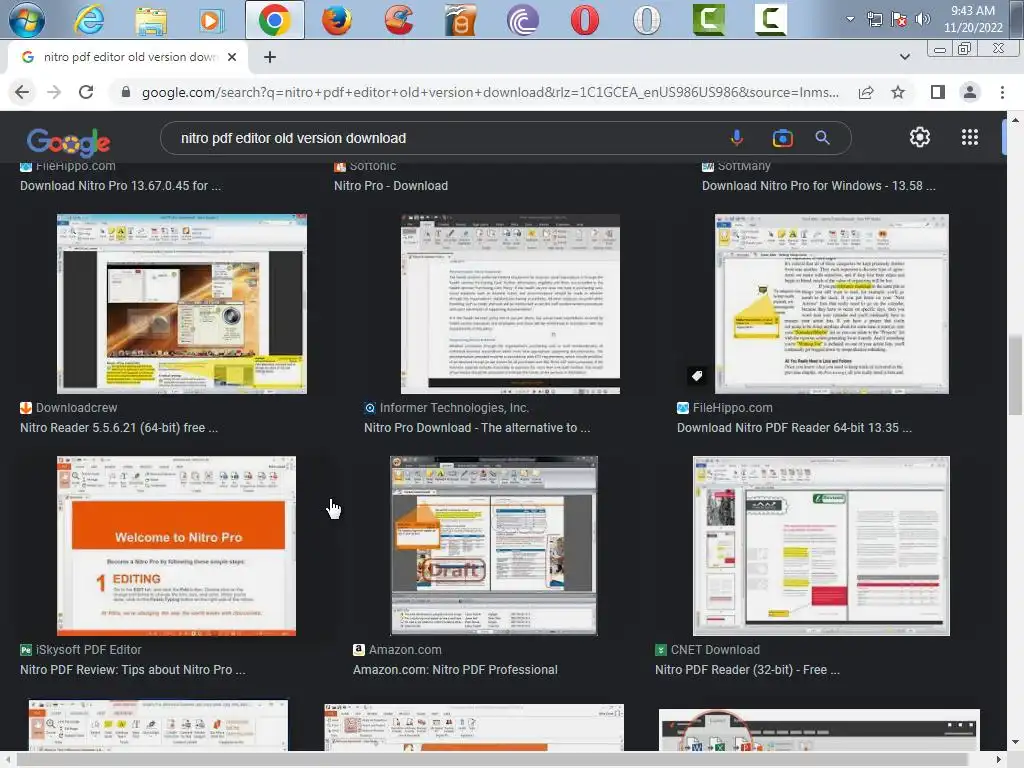Close the nitro pdf editor search tab
This screenshot has height=768, width=1024.
(232, 57)
